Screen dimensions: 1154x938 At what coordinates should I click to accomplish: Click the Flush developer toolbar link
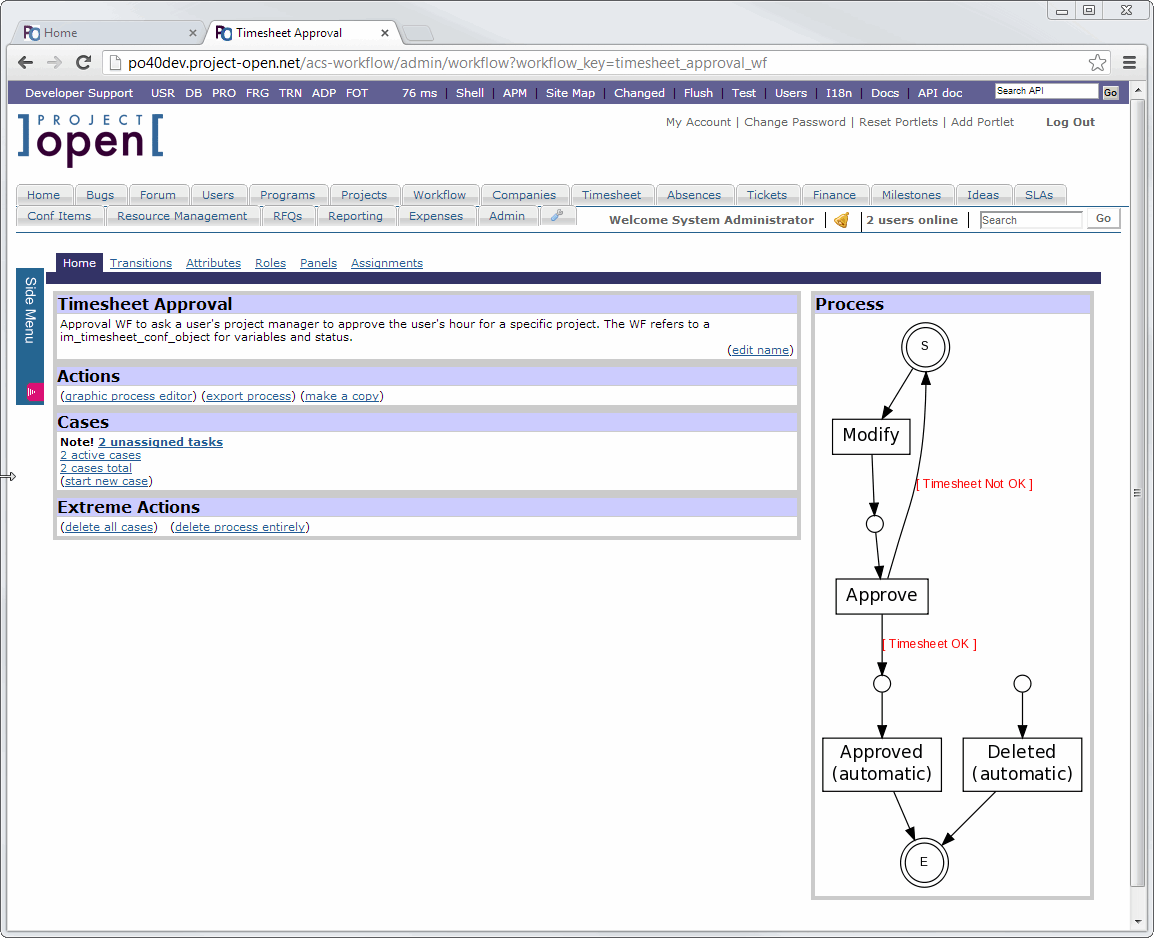tap(698, 93)
